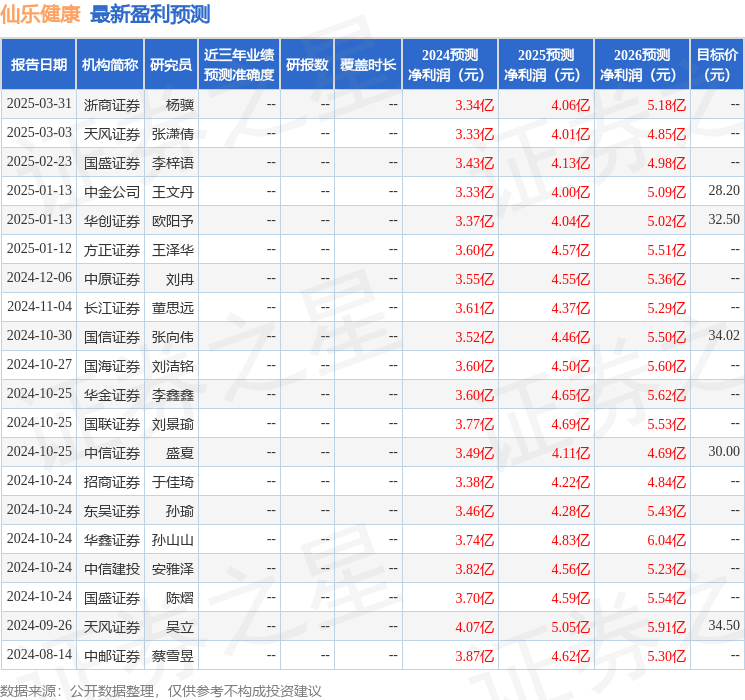Click 2026 forecast value 6.04亿

pyautogui.click(x=666, y=540)
